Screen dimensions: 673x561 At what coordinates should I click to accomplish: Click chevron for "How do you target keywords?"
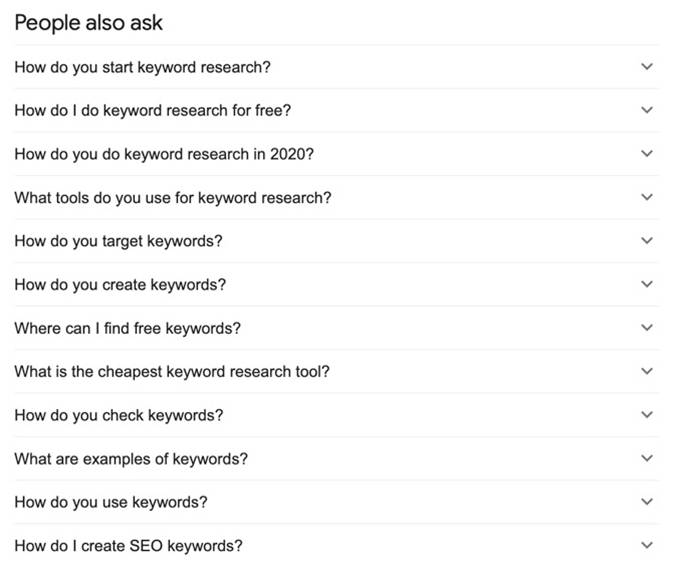[646, 241]
